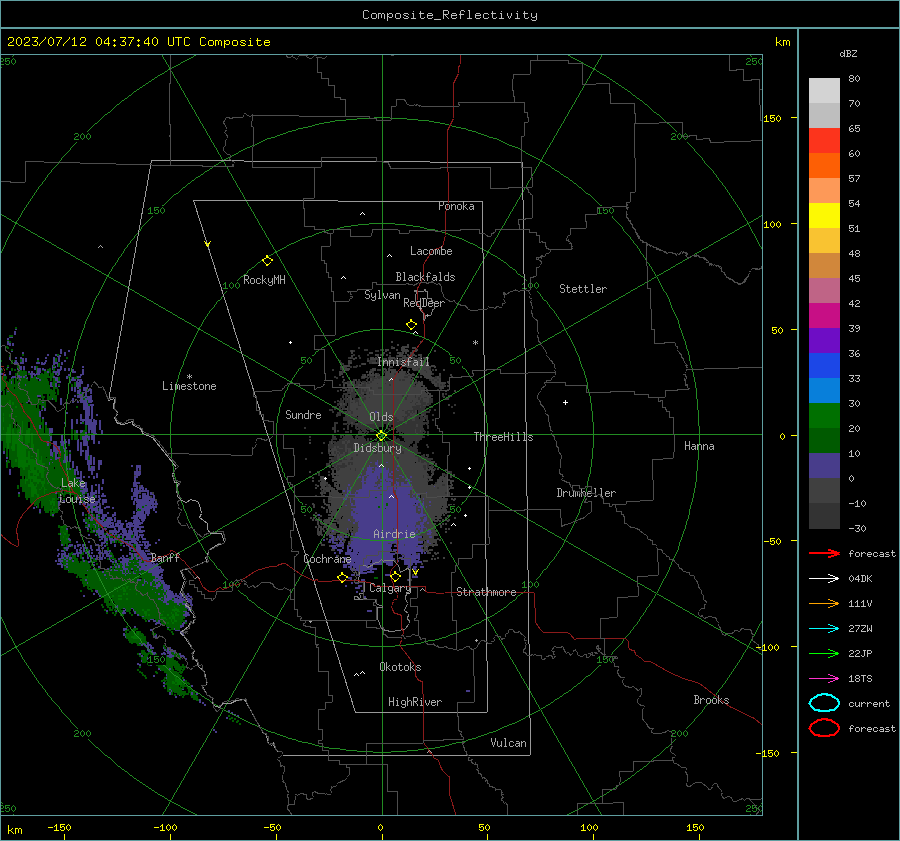Click the yellow radar site diamond below Olds

click(x=382, y=435)
